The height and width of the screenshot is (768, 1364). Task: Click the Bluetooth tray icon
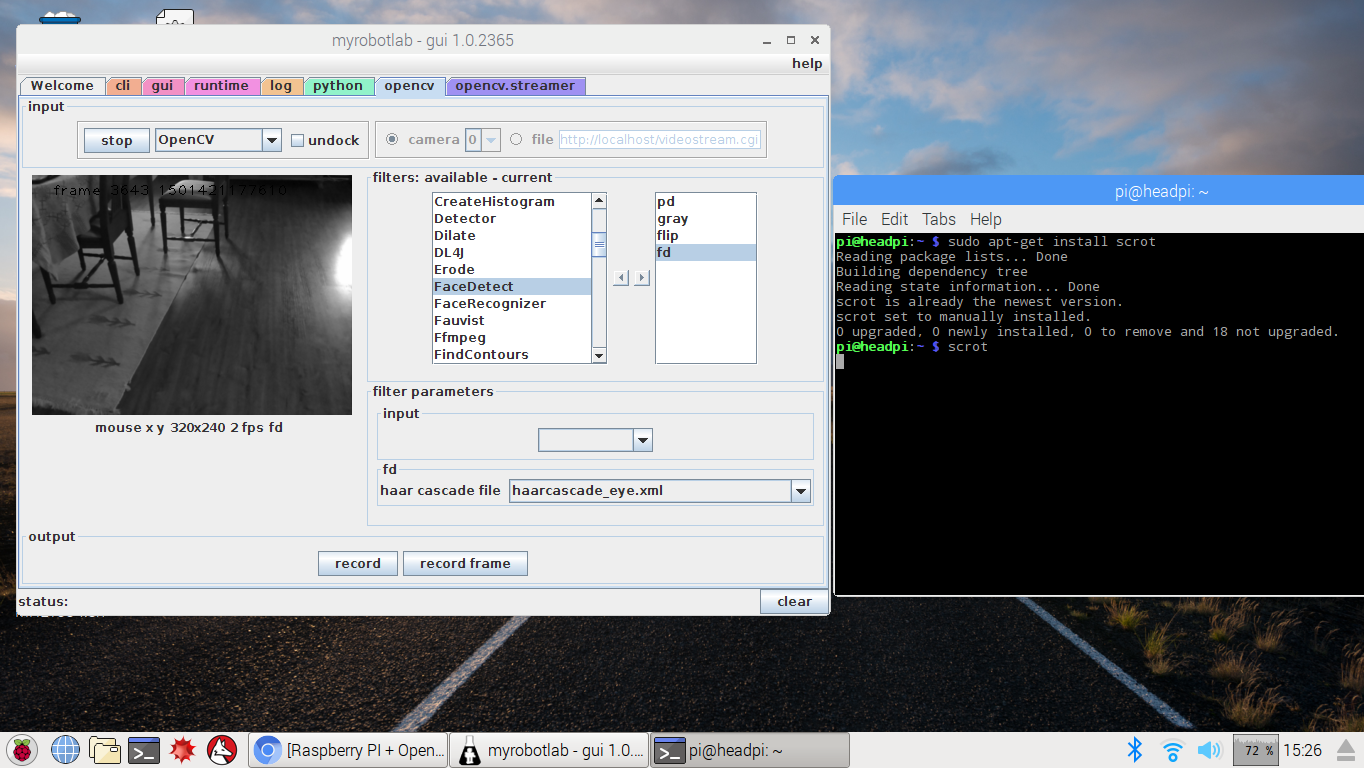(1135, 750)
